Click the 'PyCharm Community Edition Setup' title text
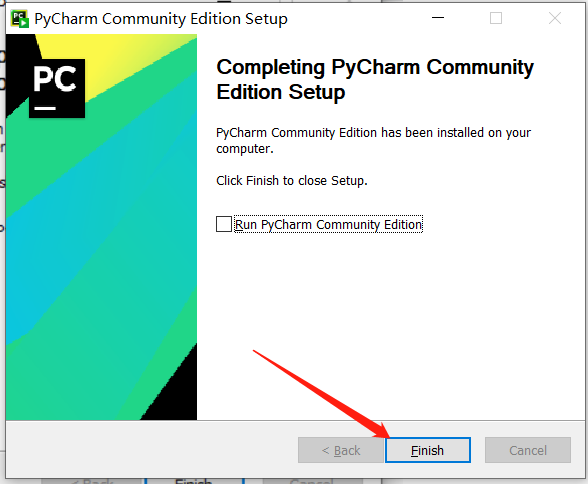The image size is (588, 484). coord(161,19)
